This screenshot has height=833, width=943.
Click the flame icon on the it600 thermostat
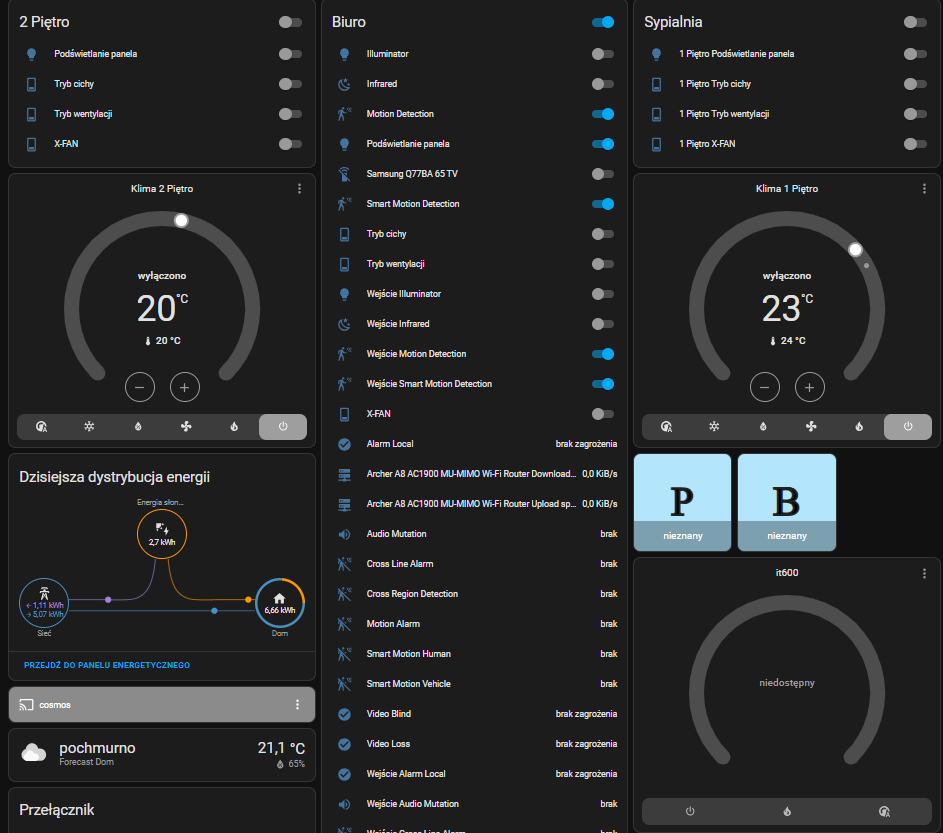tap(786, 811)
